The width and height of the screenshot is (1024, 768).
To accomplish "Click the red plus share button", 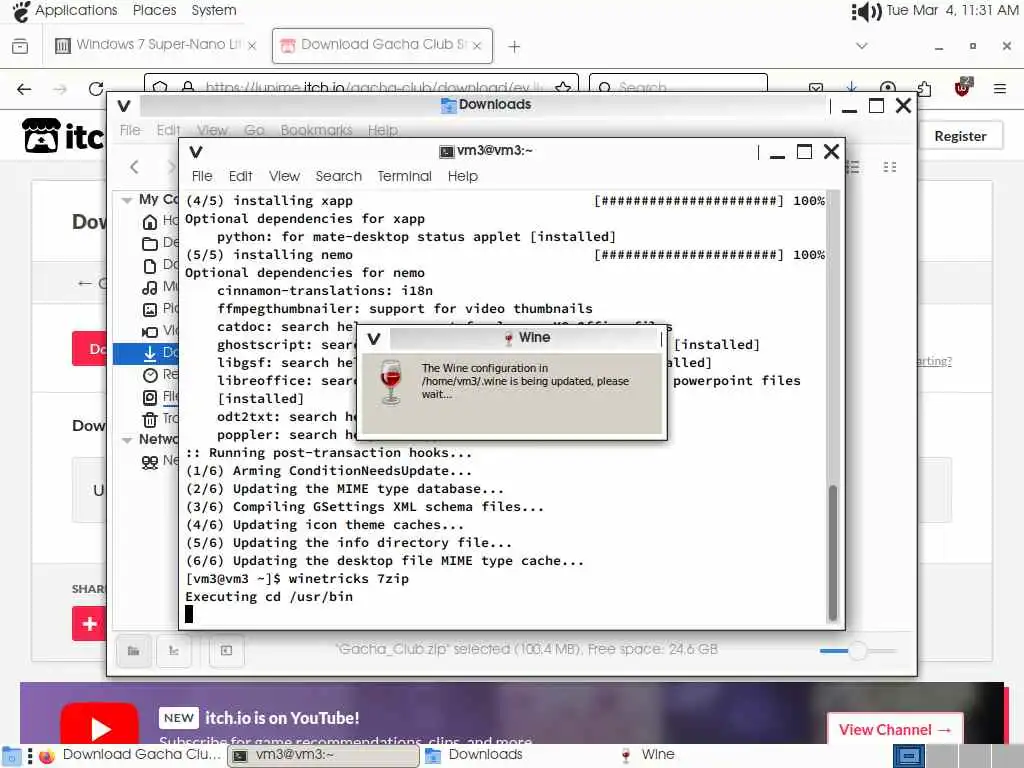I will pos(89,624).
